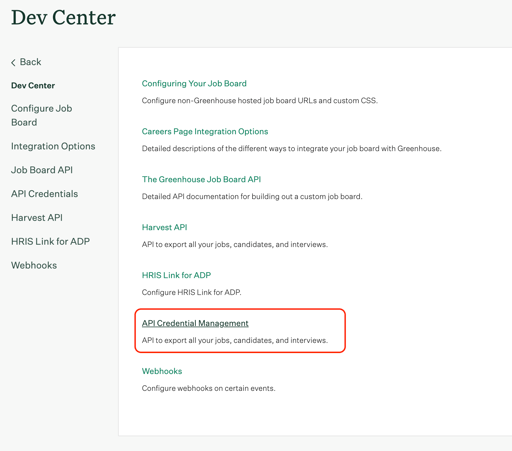Click HRIS Link for ADP heading link

[x=176, y=275]
